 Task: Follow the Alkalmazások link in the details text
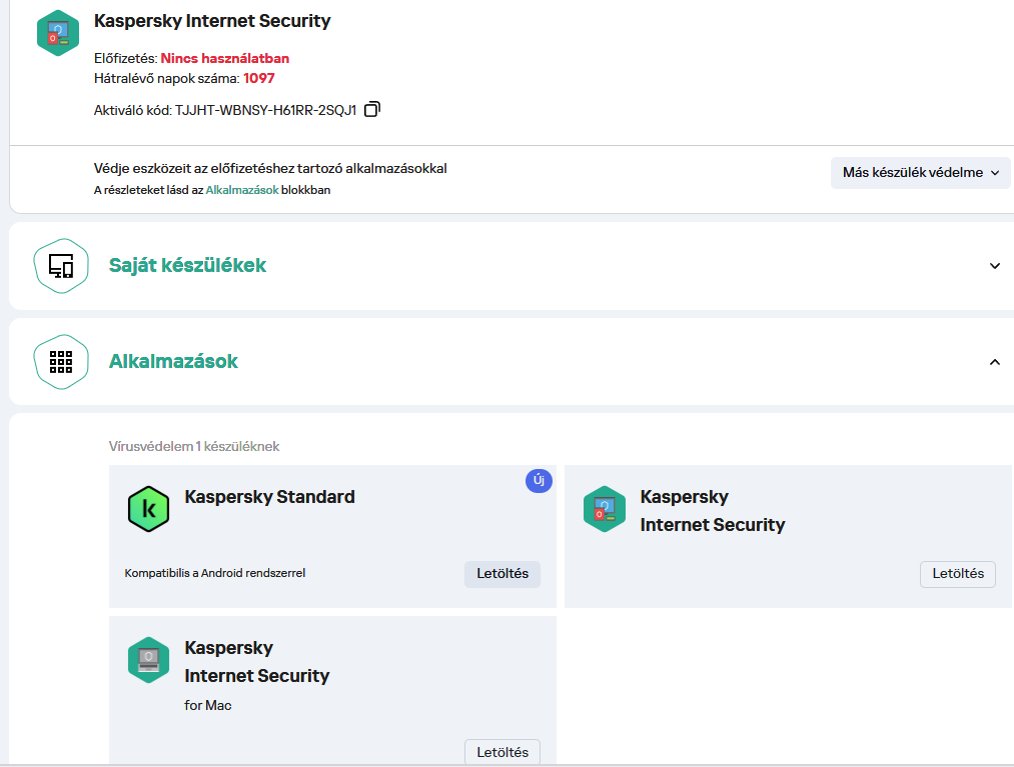[242, 190]
